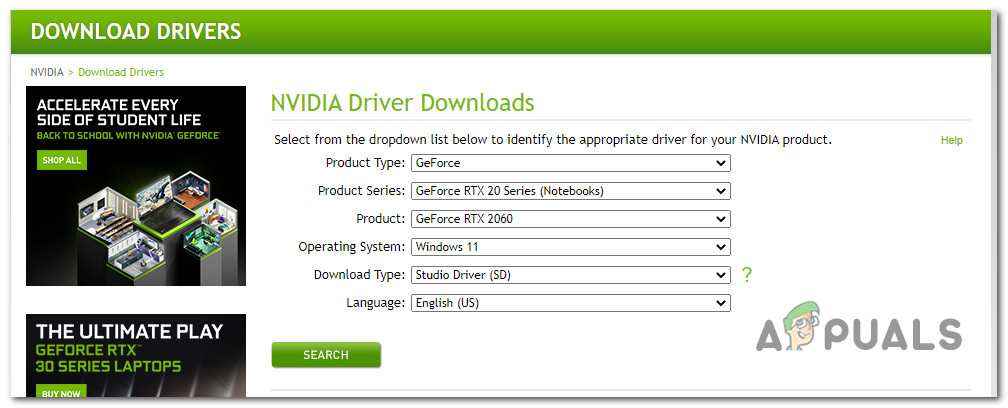The width and height of the screenshot is (1008, 408).
Task: Open the Download Type dropdown showing Studio Driver
Action: point(571,275)
